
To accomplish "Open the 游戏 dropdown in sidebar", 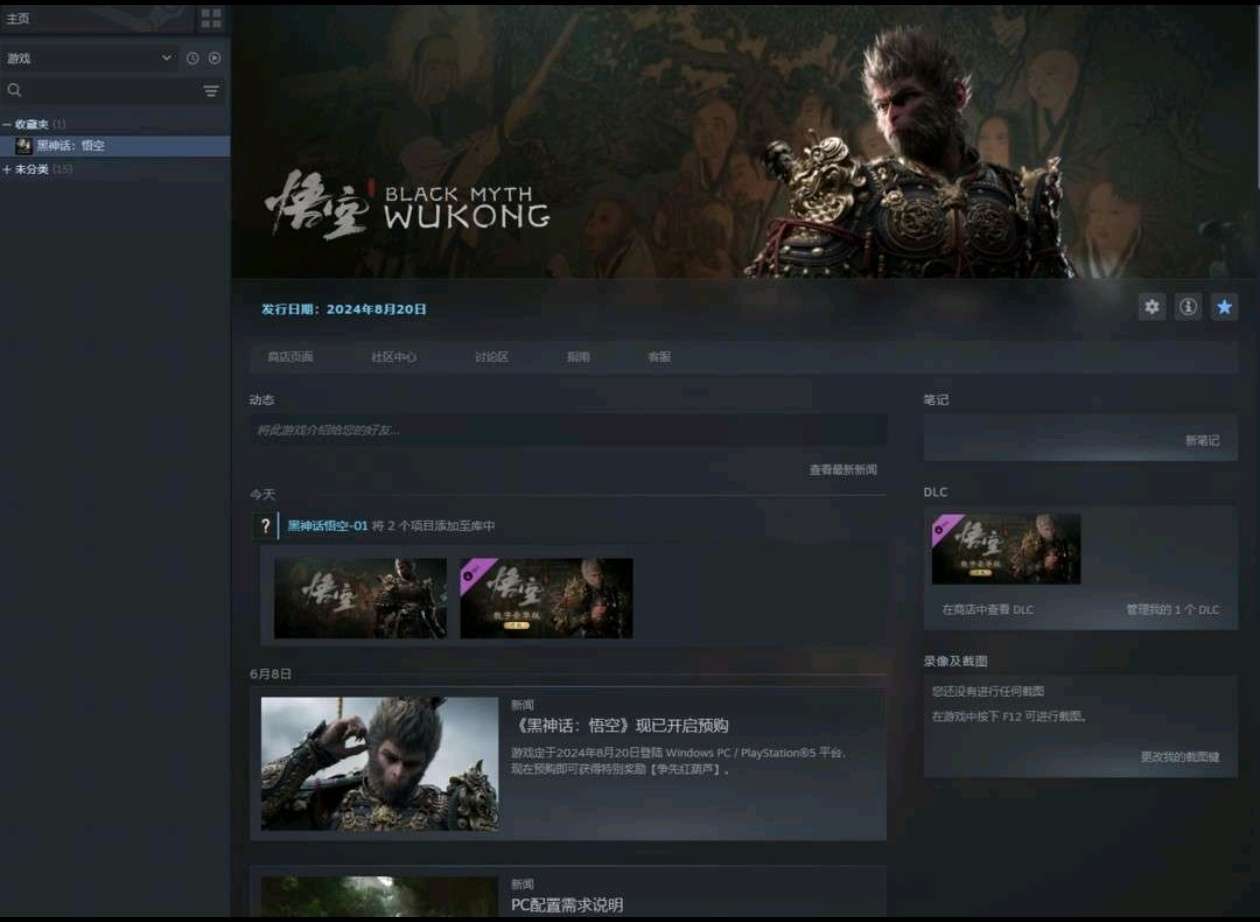I will coord(90,59).
